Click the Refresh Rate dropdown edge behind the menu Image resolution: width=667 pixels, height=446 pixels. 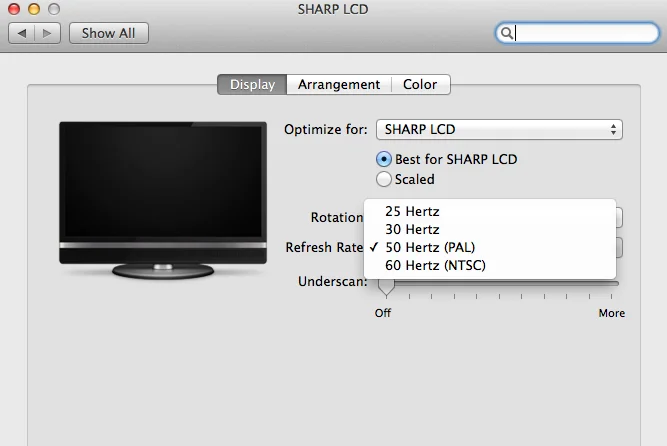coord(619,247)
